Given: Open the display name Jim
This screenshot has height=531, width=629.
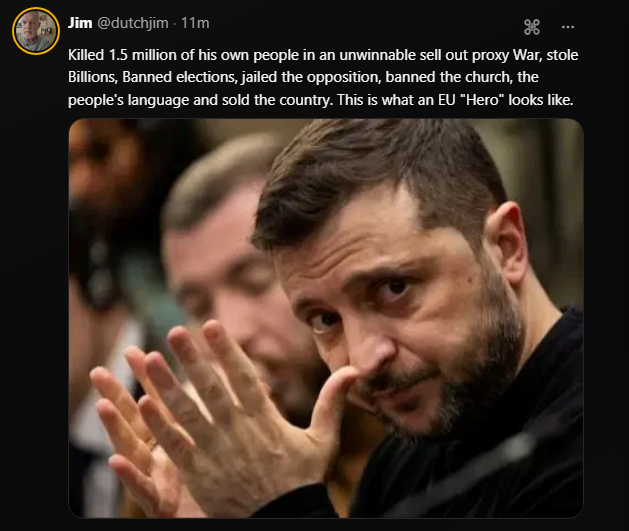Looking at the screenshot, I should [x=80, y=23].
